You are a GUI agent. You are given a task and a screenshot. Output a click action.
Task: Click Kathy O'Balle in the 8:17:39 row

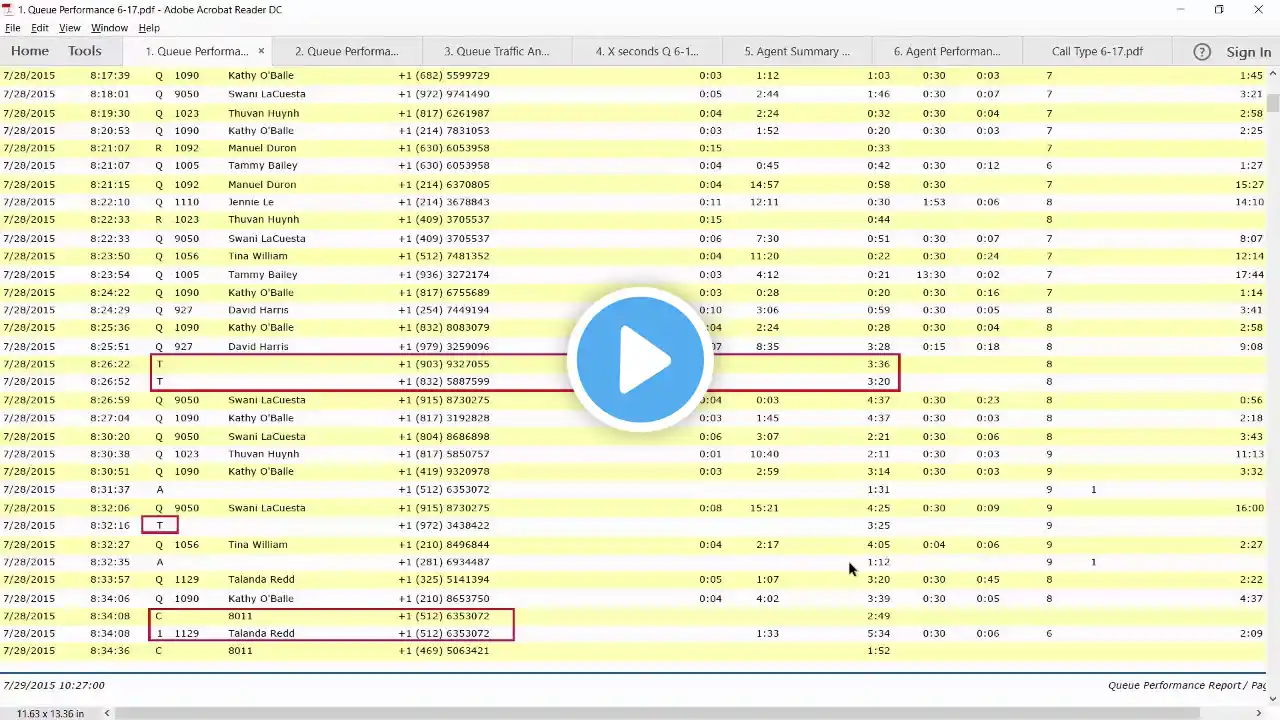tap(261, 76)
